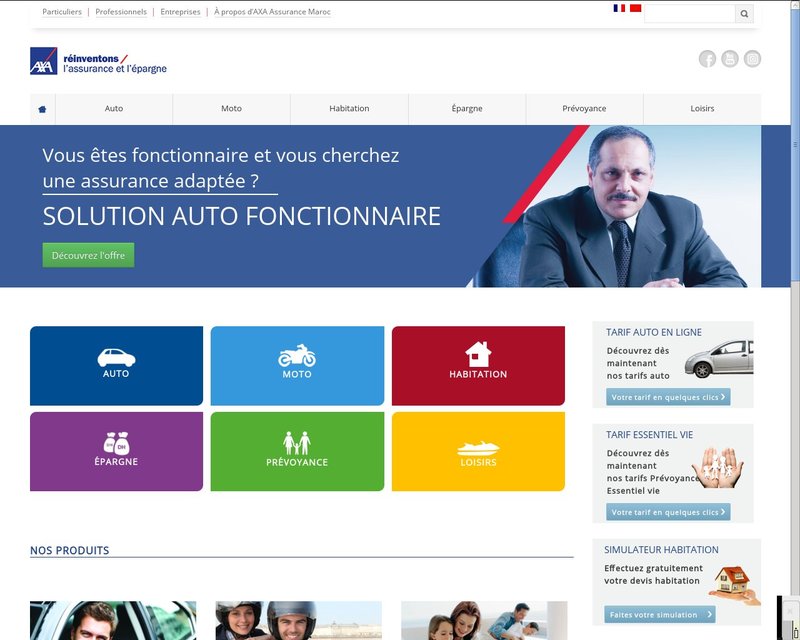The height and width of the screenshot is (640, 800).
Task: Click Votre tarif en quelques clics under Essentiel Vie
Action: pos(668,512)
